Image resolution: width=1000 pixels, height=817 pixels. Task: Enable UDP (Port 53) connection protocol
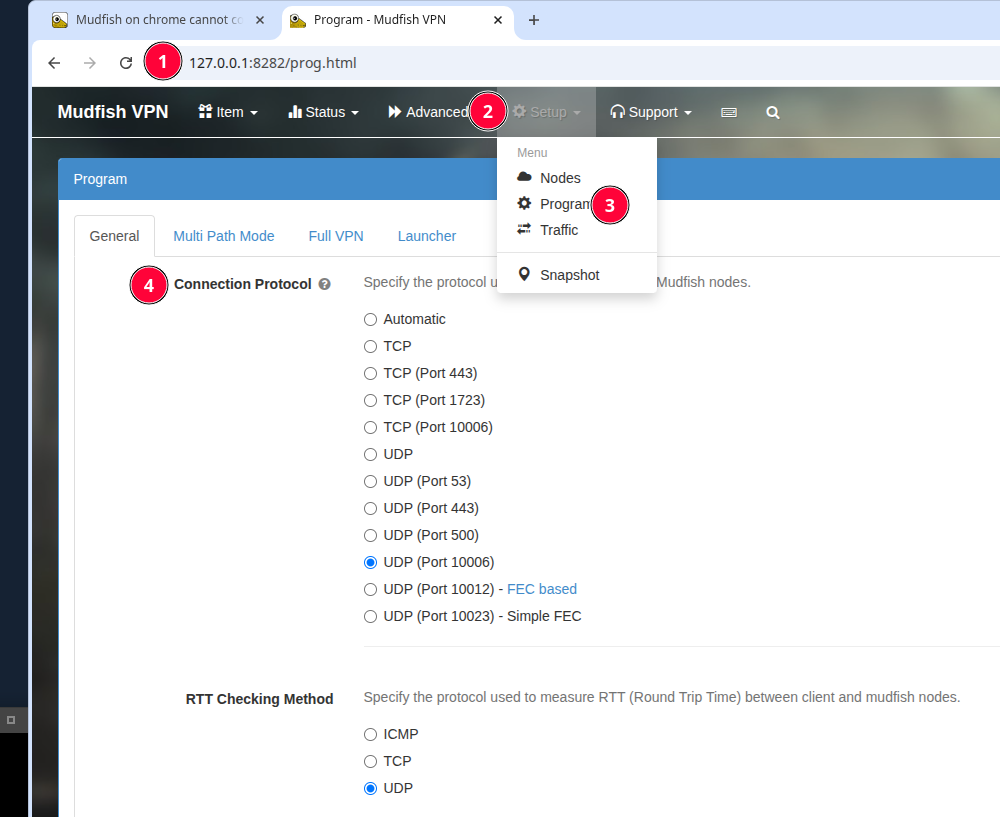tap(370, 482)
